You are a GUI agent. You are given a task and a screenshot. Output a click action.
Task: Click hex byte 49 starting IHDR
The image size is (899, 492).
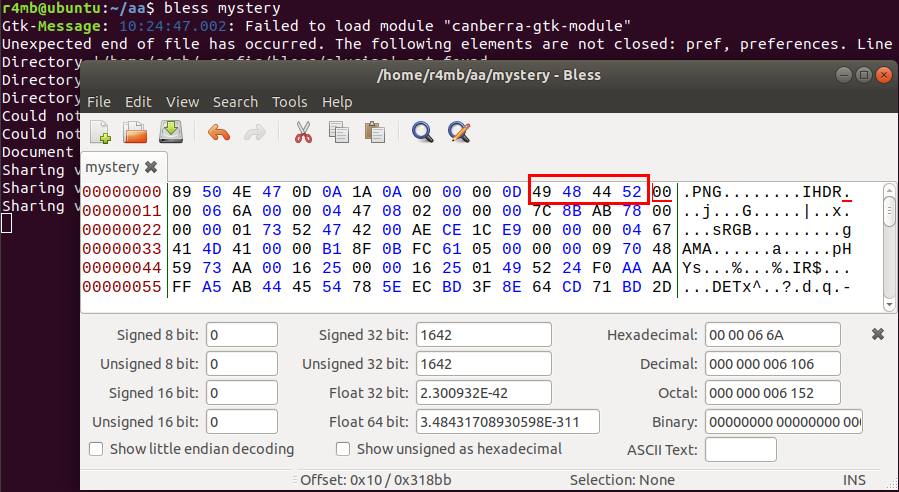click(x=542, y=192)
